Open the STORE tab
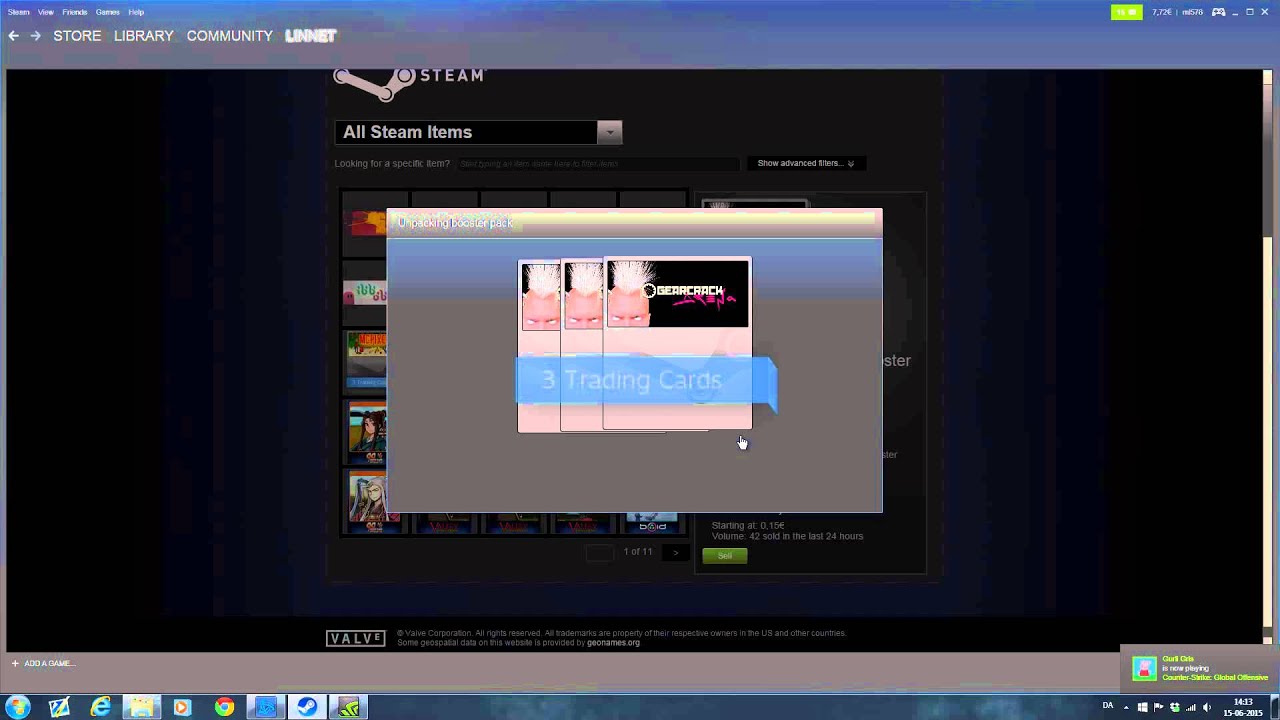1280x720 pixels. point(77,36)
